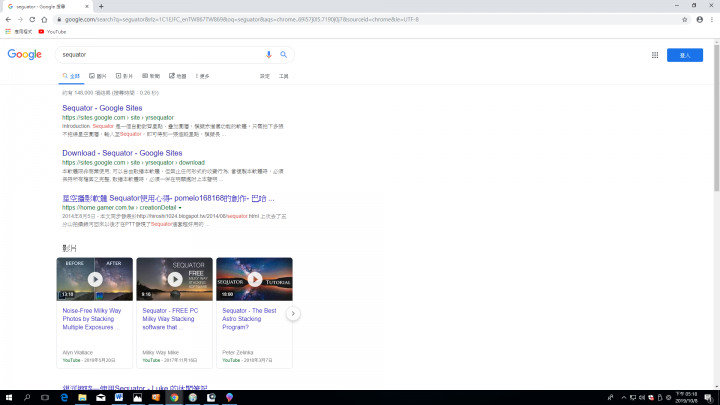The image size is (720, 405).
Task: Select the All results tab
Action: pyautogui.click(x=71, y=76)
